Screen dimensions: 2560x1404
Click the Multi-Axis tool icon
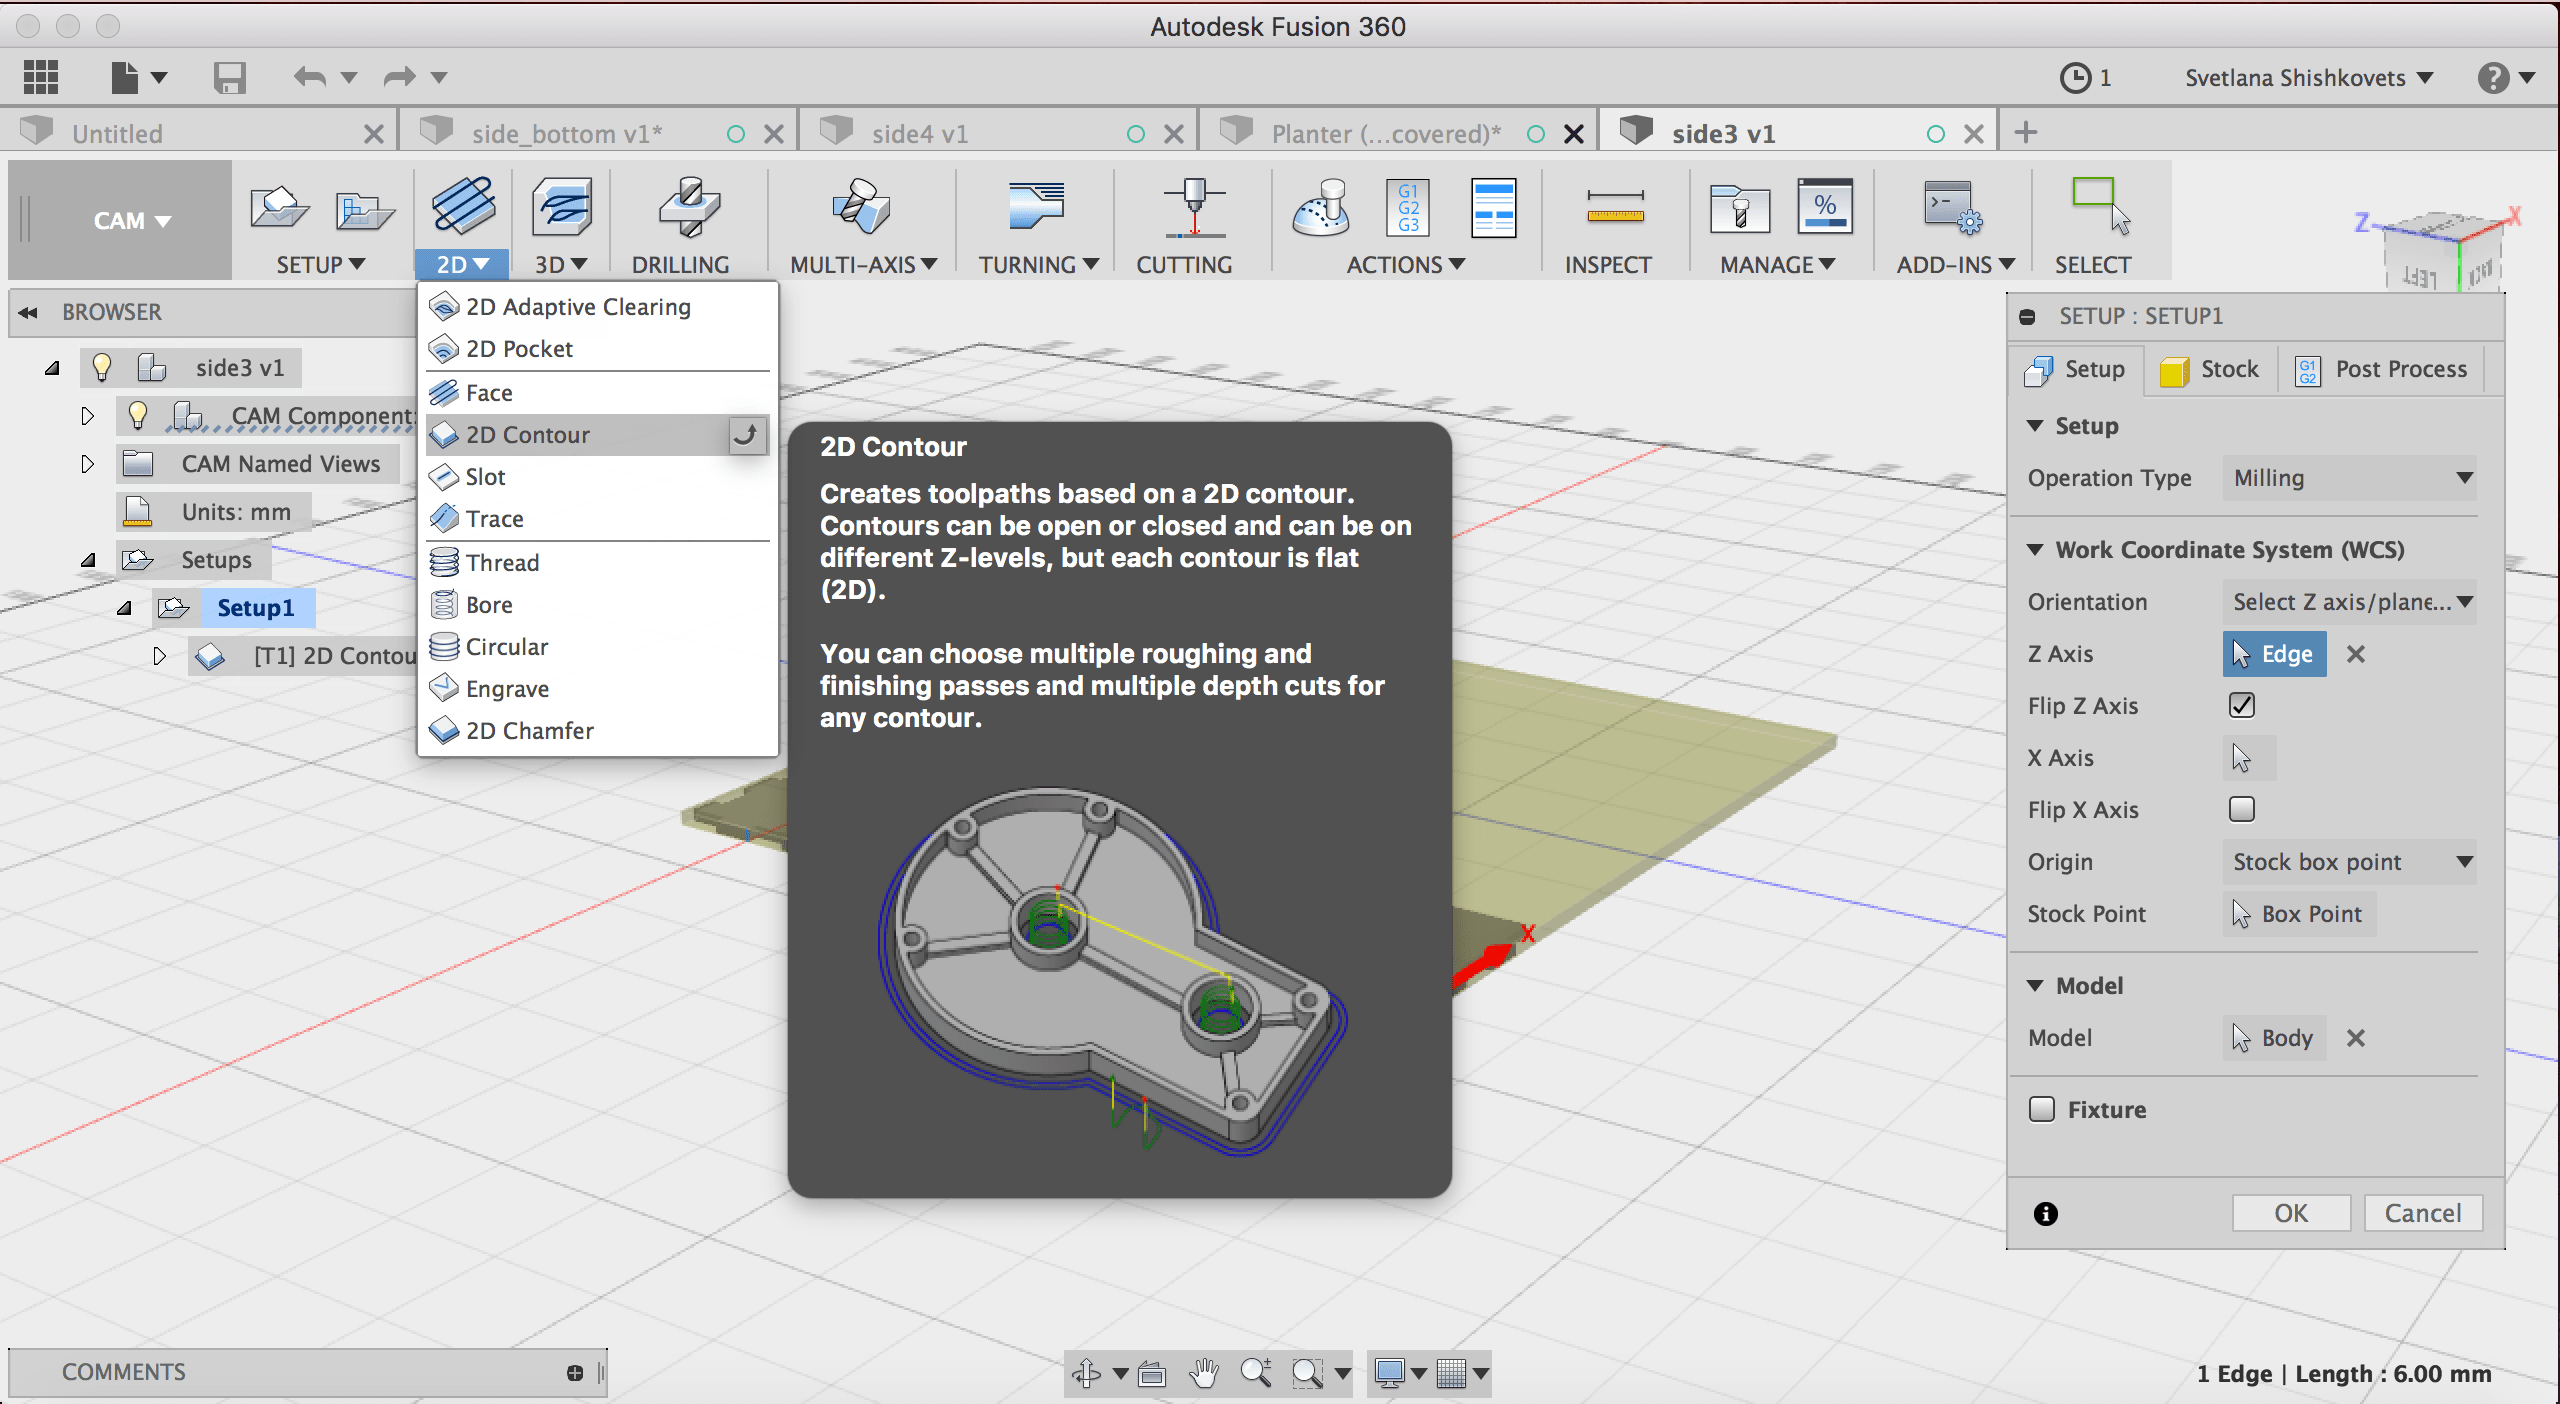coord(860,207)
